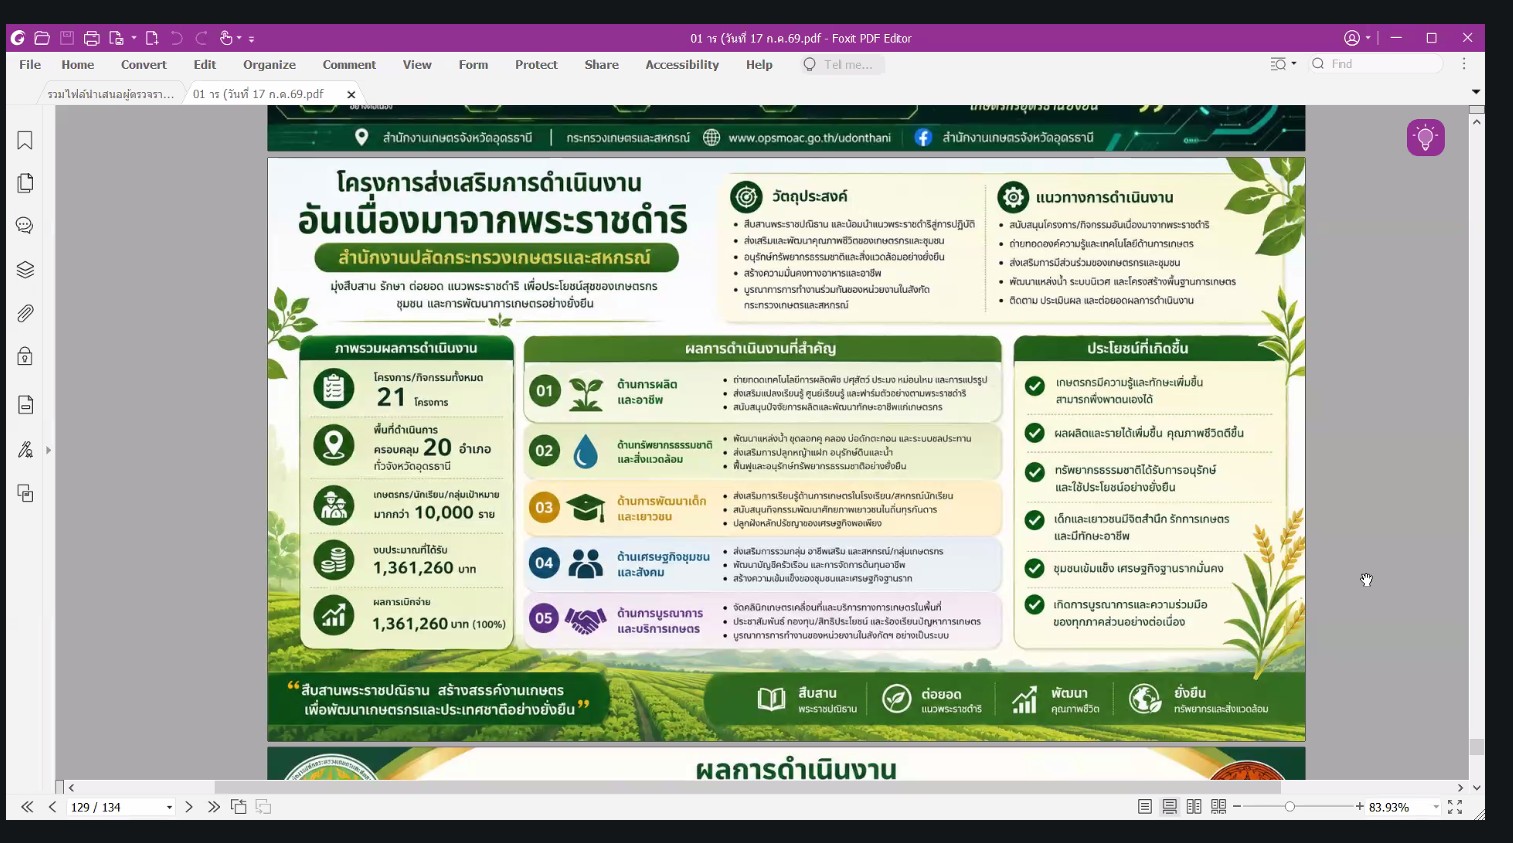Screen dimensions: 1513x843
Task: Open the Help ribbon tab
Action: coord(759,64)
